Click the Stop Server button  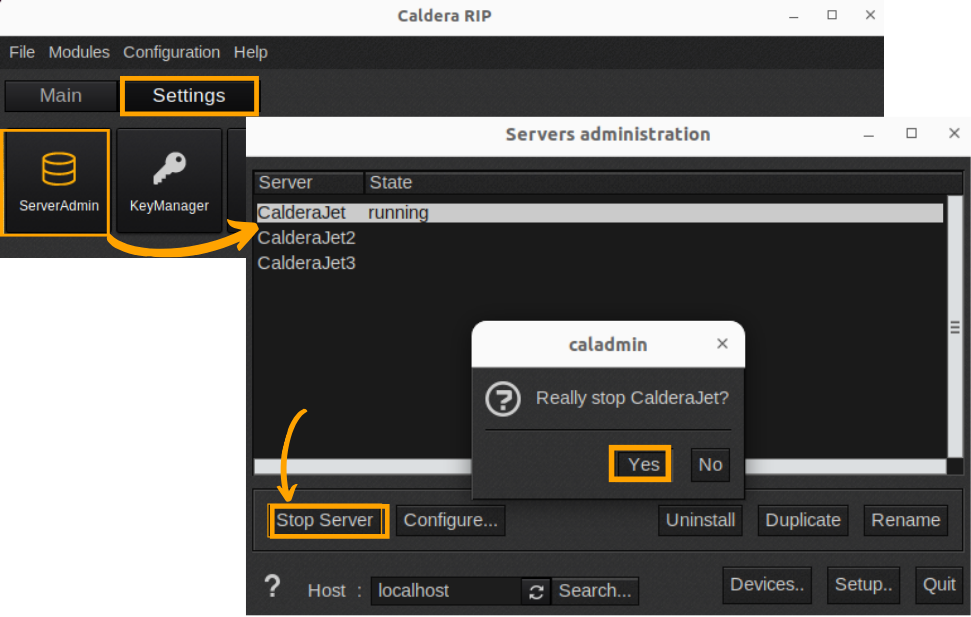pos(327,520)
